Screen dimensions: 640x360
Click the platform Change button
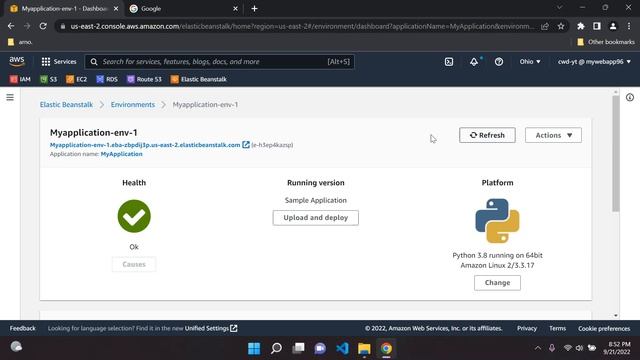click(x=497, y=282)
